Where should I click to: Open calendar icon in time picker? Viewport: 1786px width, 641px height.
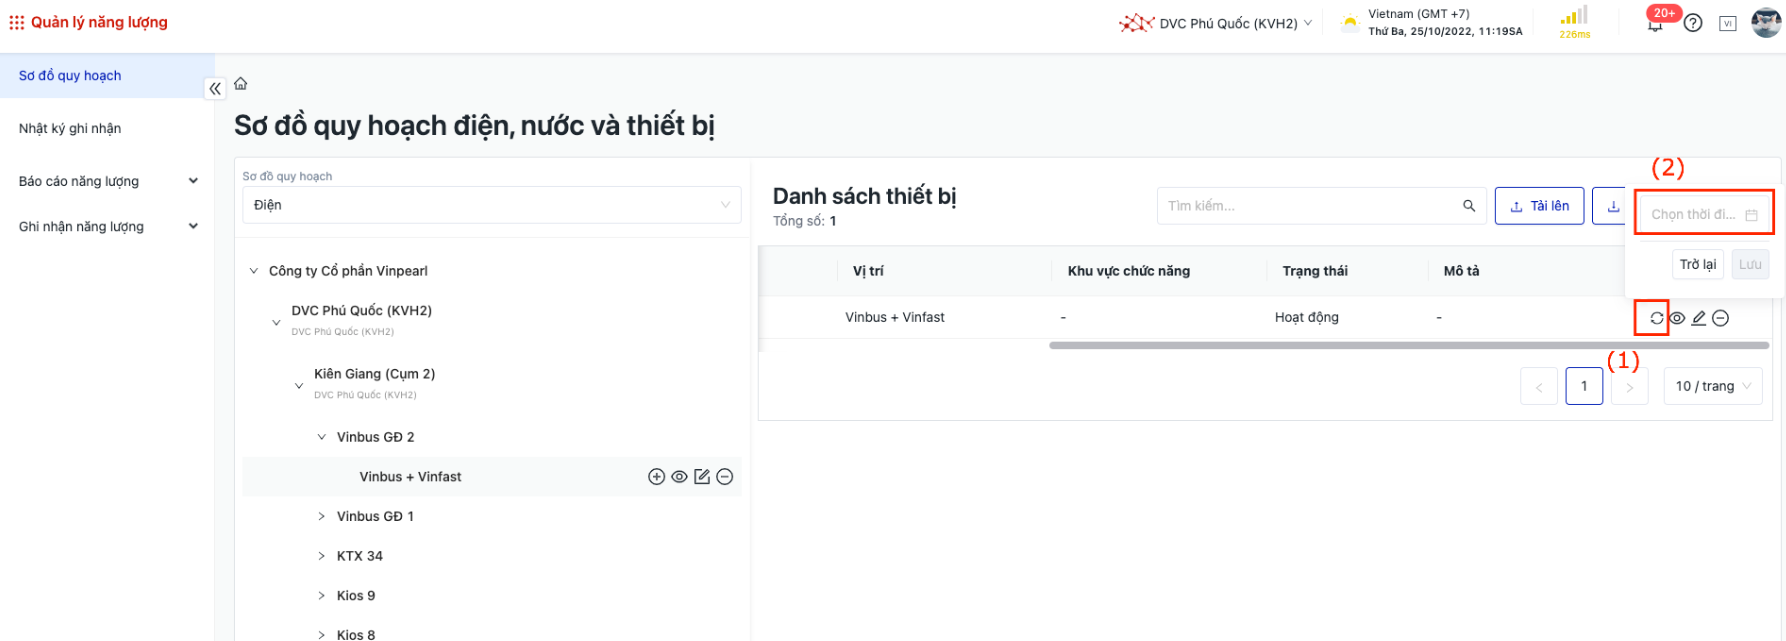[1751, 215]
